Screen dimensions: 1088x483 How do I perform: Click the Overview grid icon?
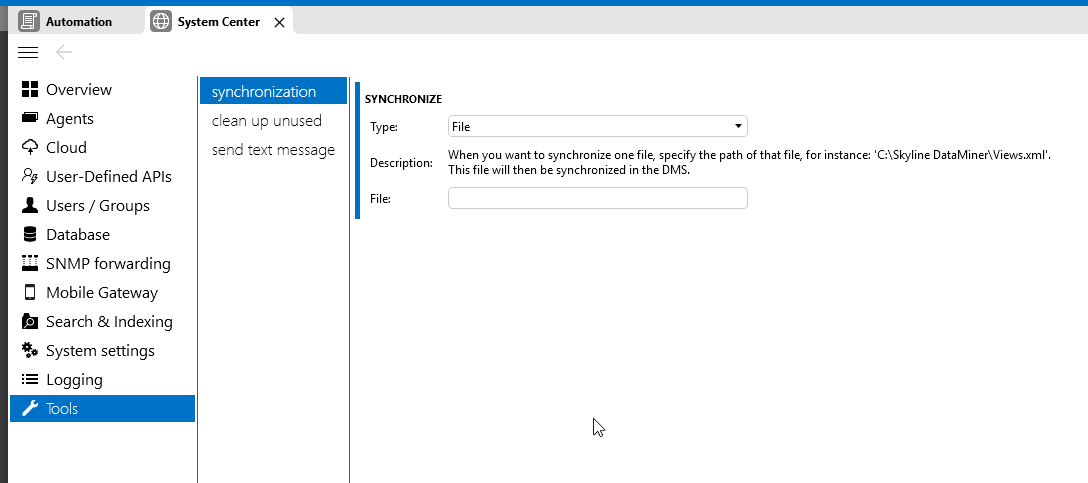(29, 90)
